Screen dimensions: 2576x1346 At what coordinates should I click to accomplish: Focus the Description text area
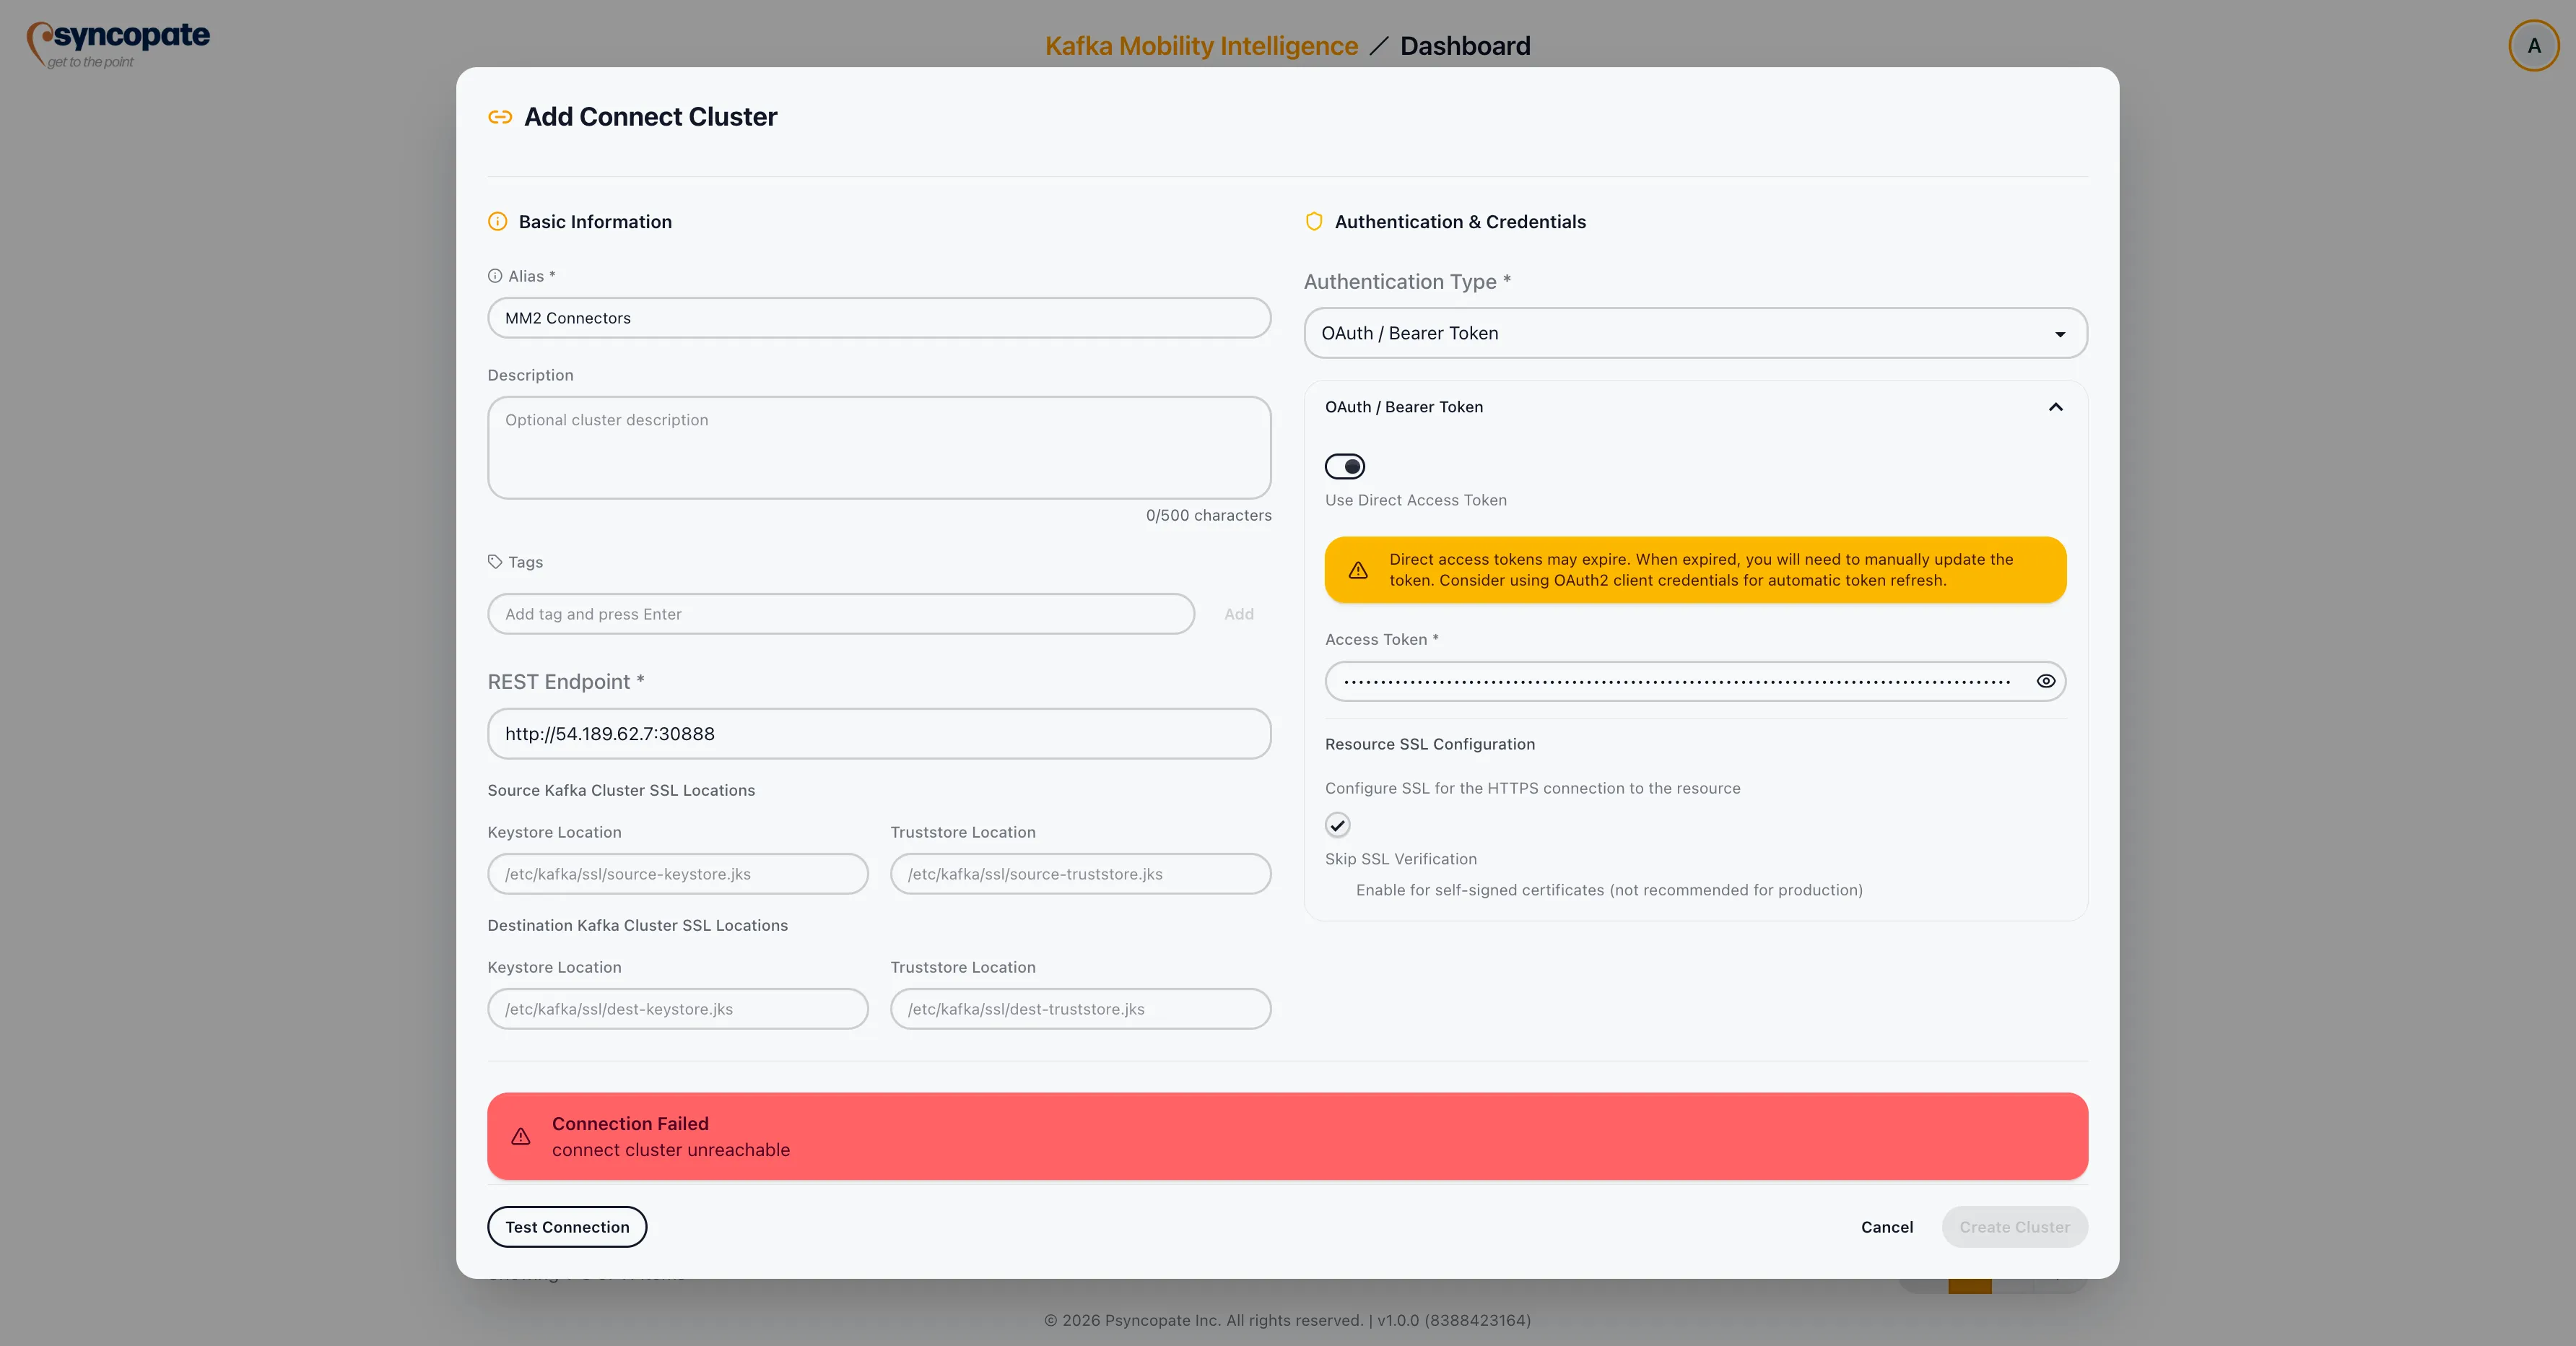tap(879, 448)
